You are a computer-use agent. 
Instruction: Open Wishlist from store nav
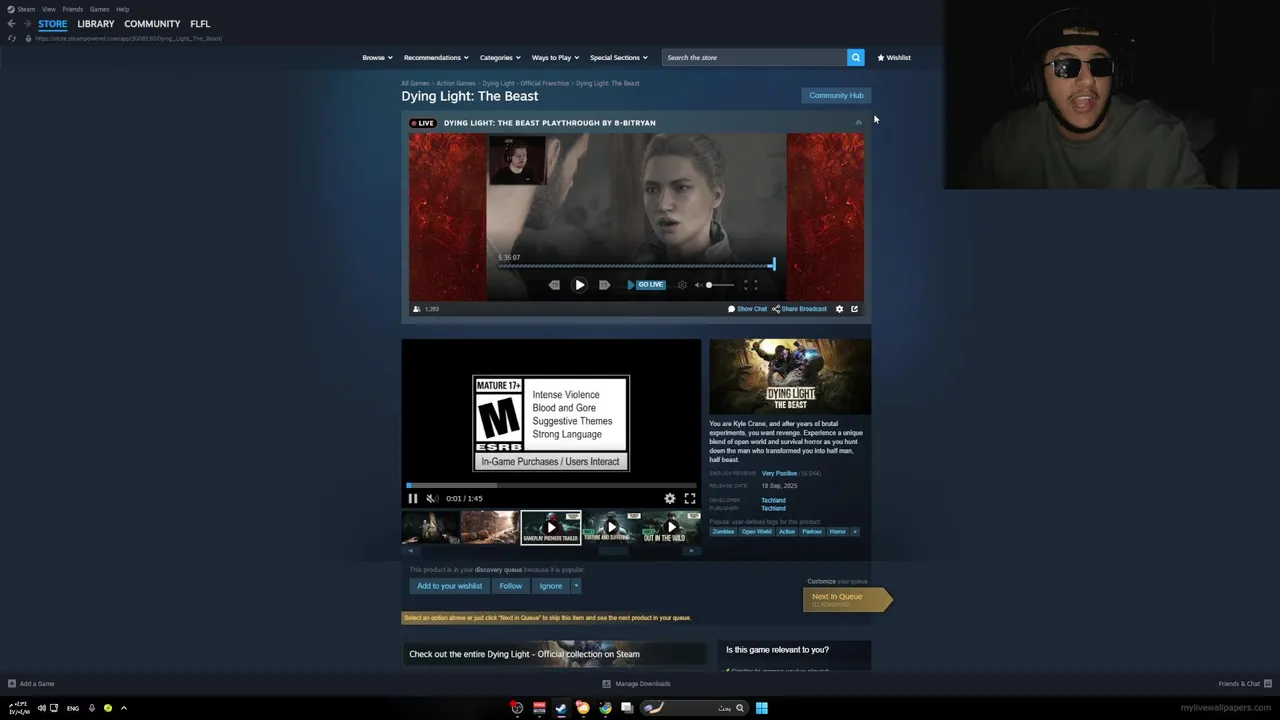point(894,57)
